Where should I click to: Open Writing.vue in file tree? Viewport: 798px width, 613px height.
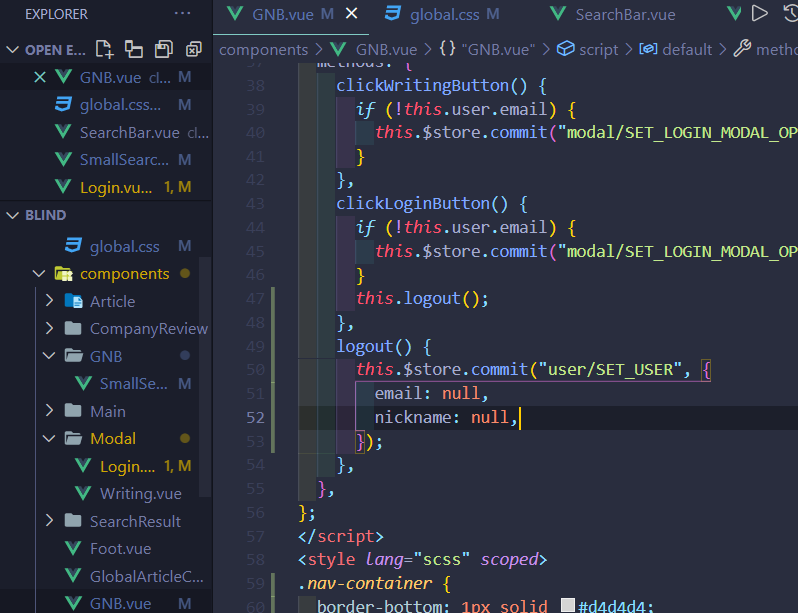pyautogui.click(x=106, y=493)
